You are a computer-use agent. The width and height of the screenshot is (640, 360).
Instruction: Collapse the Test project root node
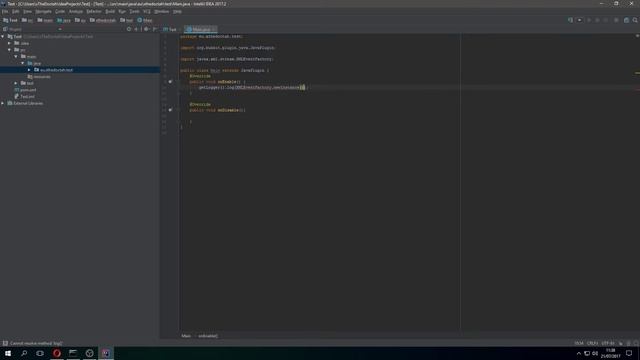click(3, 36)
